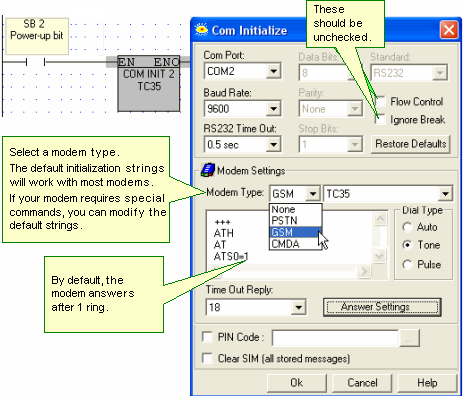Enable the PIN Code checkbox
Image resolution: width=464 pixels, height=398 pixels.
pos(207,337)
